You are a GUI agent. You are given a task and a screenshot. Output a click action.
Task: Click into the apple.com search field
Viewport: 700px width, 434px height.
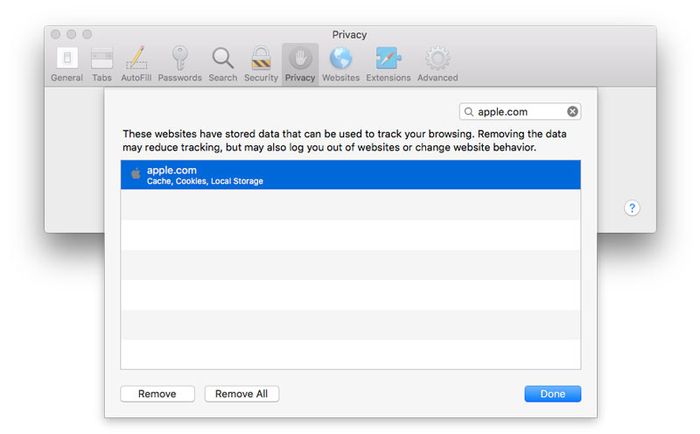click(x=520, y=112)
